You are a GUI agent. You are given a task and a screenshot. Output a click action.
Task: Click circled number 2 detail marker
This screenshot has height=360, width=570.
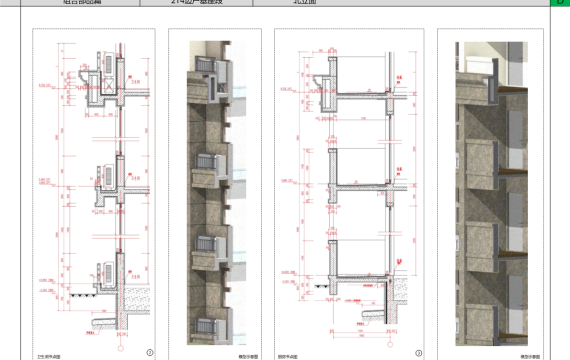coord(150,352)
